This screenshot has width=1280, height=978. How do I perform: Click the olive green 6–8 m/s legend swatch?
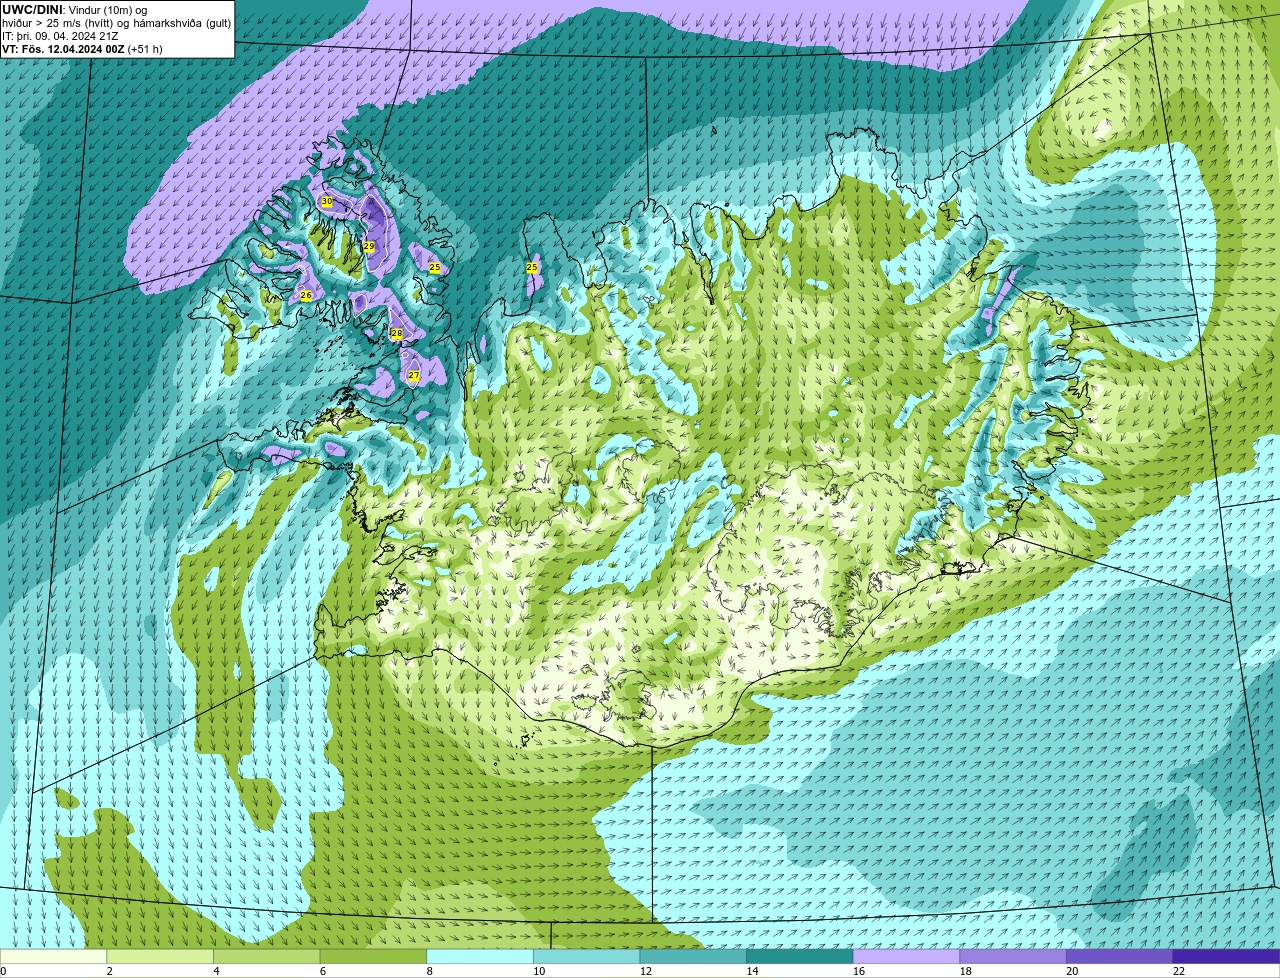pos(373,956)
